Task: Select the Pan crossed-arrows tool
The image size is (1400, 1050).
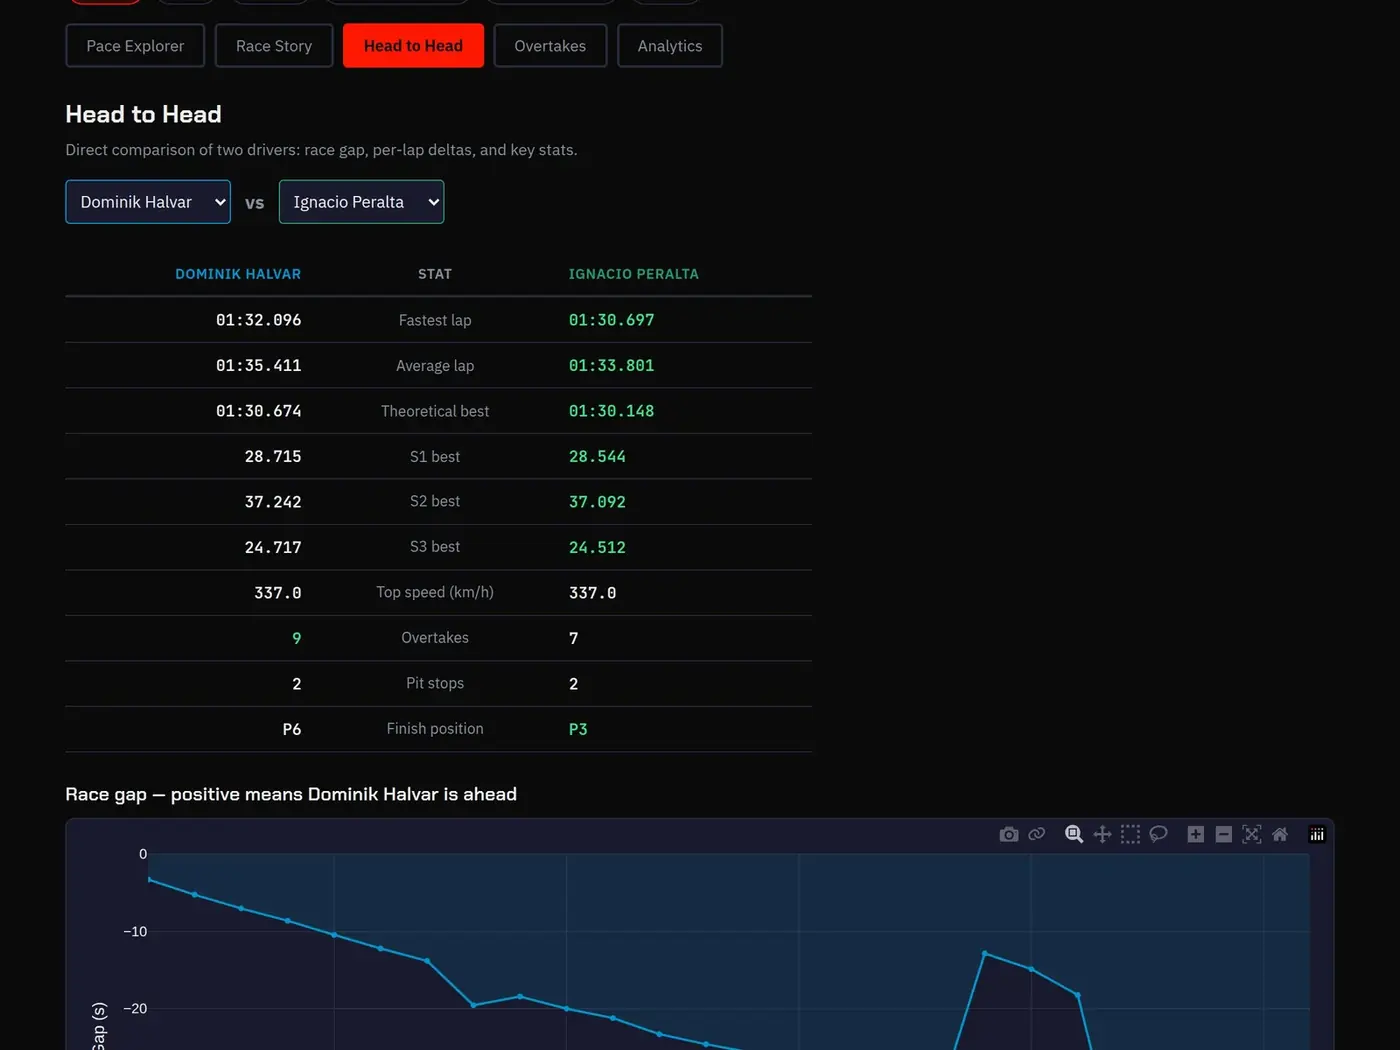Action: click(1102, 834)
